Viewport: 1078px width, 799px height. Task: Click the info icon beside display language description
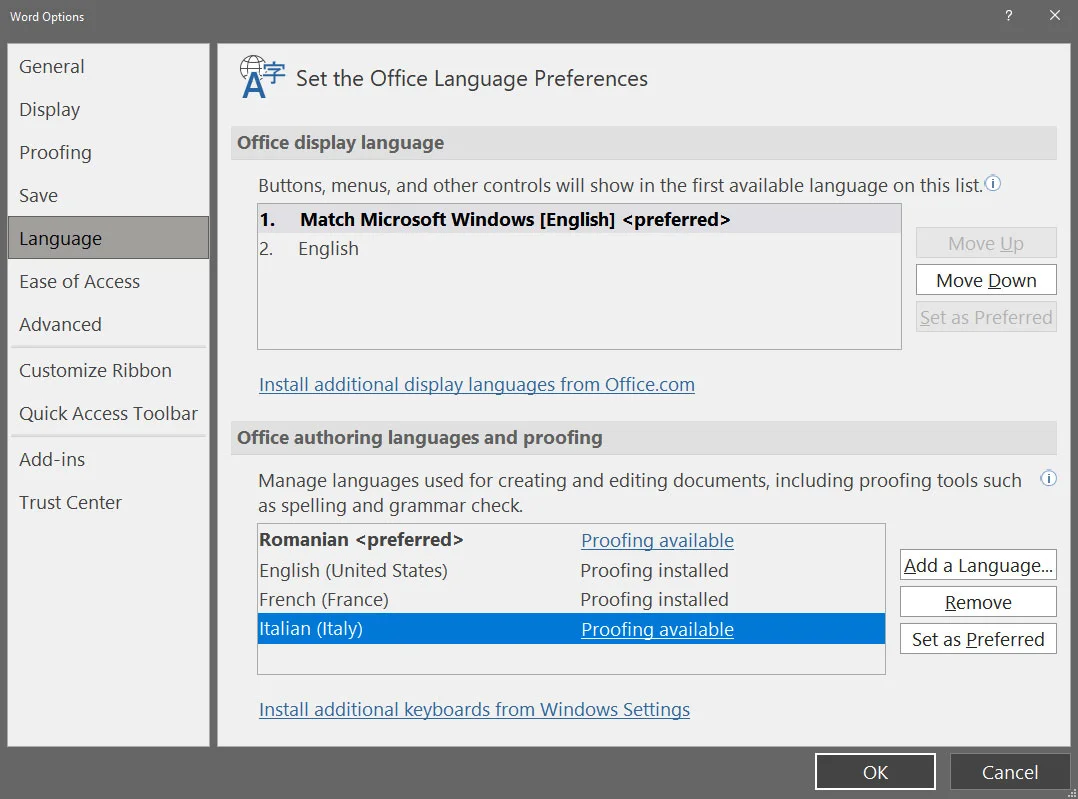(x=993, y=184)
